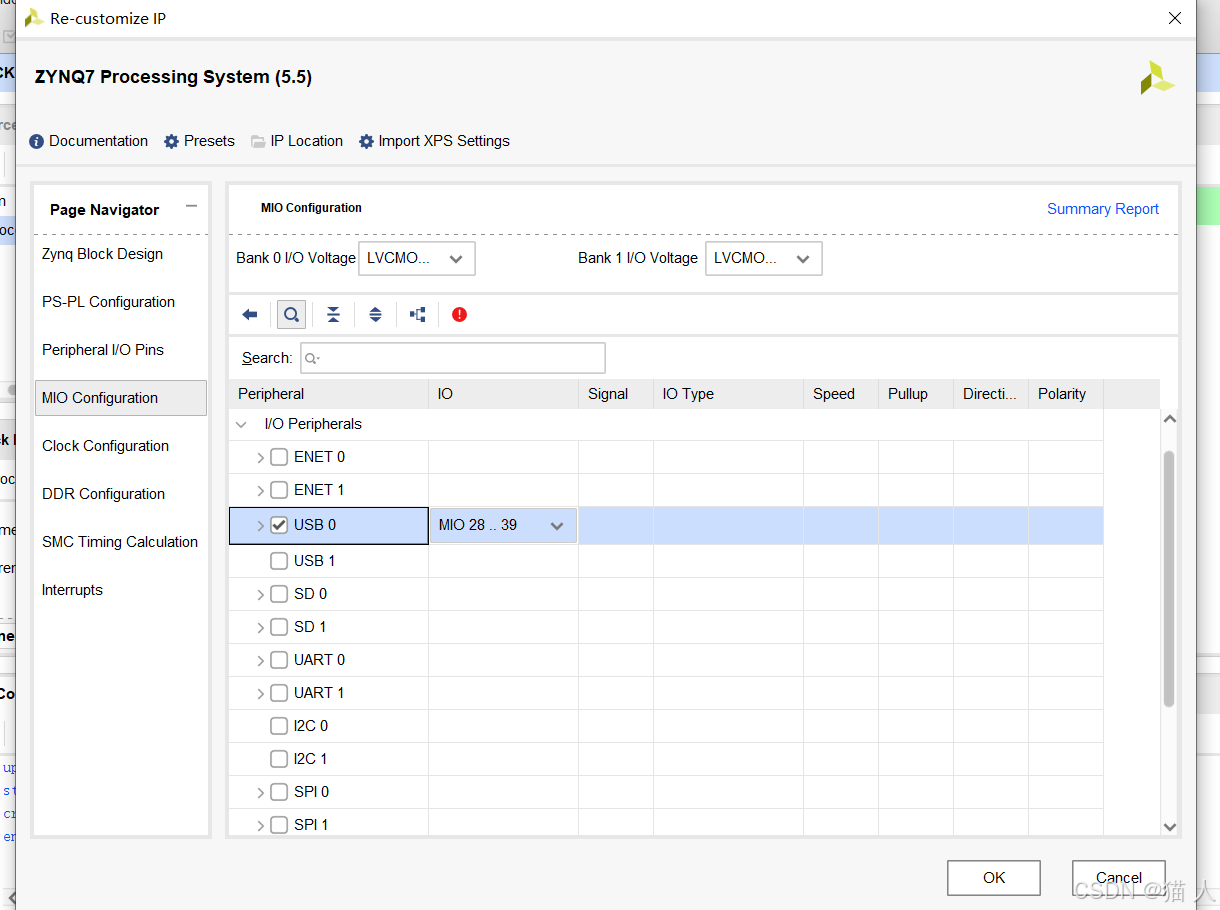The image size is (1220, 910).
Task: Click the Peripheral column header
Action: coord(329,394)
